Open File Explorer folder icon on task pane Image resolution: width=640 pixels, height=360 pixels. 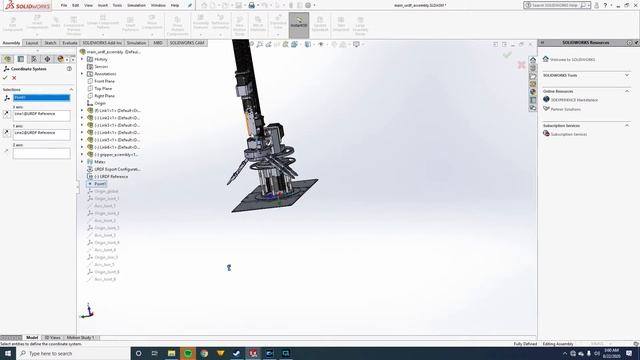click(533, 76)
